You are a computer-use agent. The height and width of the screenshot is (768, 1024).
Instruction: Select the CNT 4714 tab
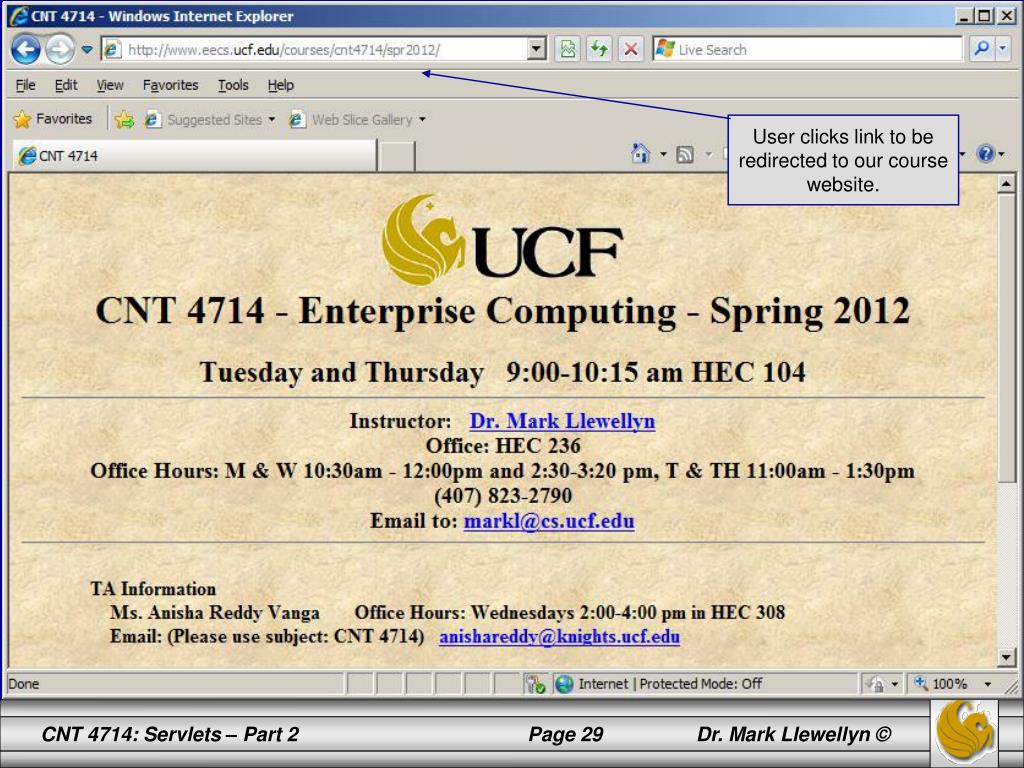(195, 156)
